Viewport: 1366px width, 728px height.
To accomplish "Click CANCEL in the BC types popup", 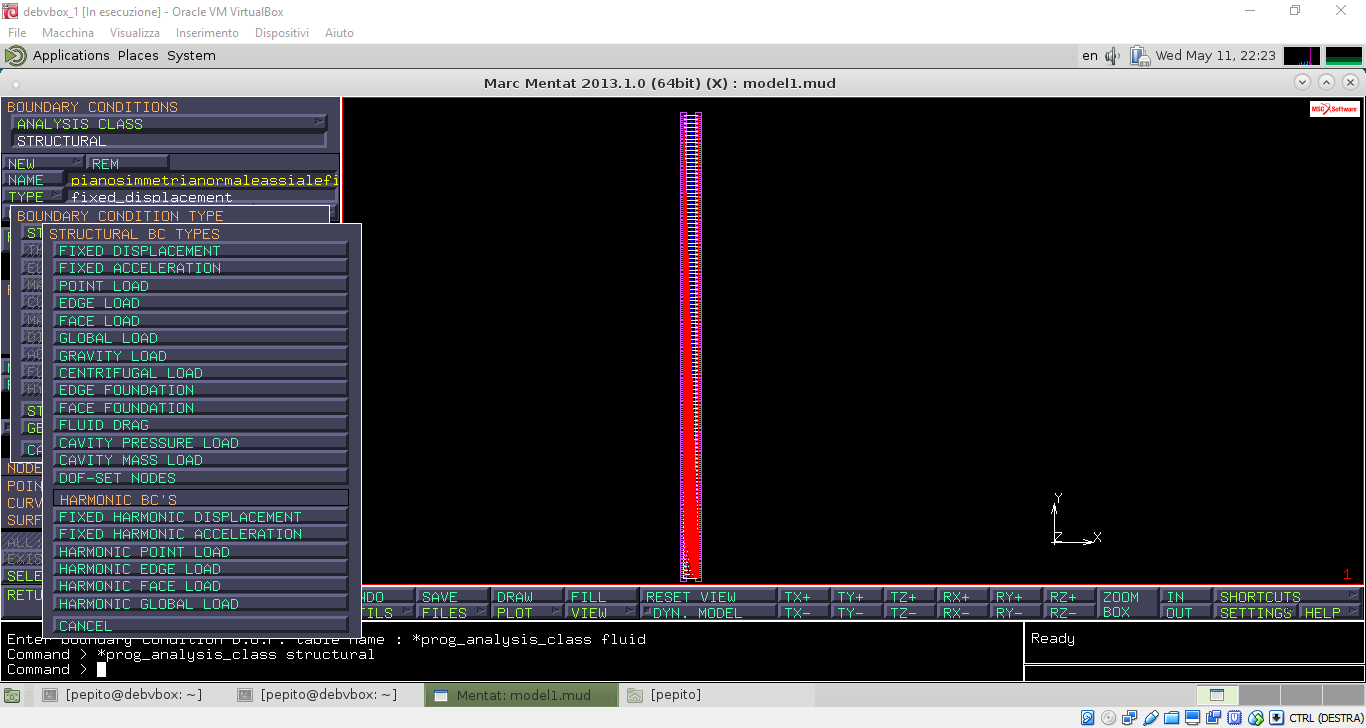I will click(x=200, y=626).
